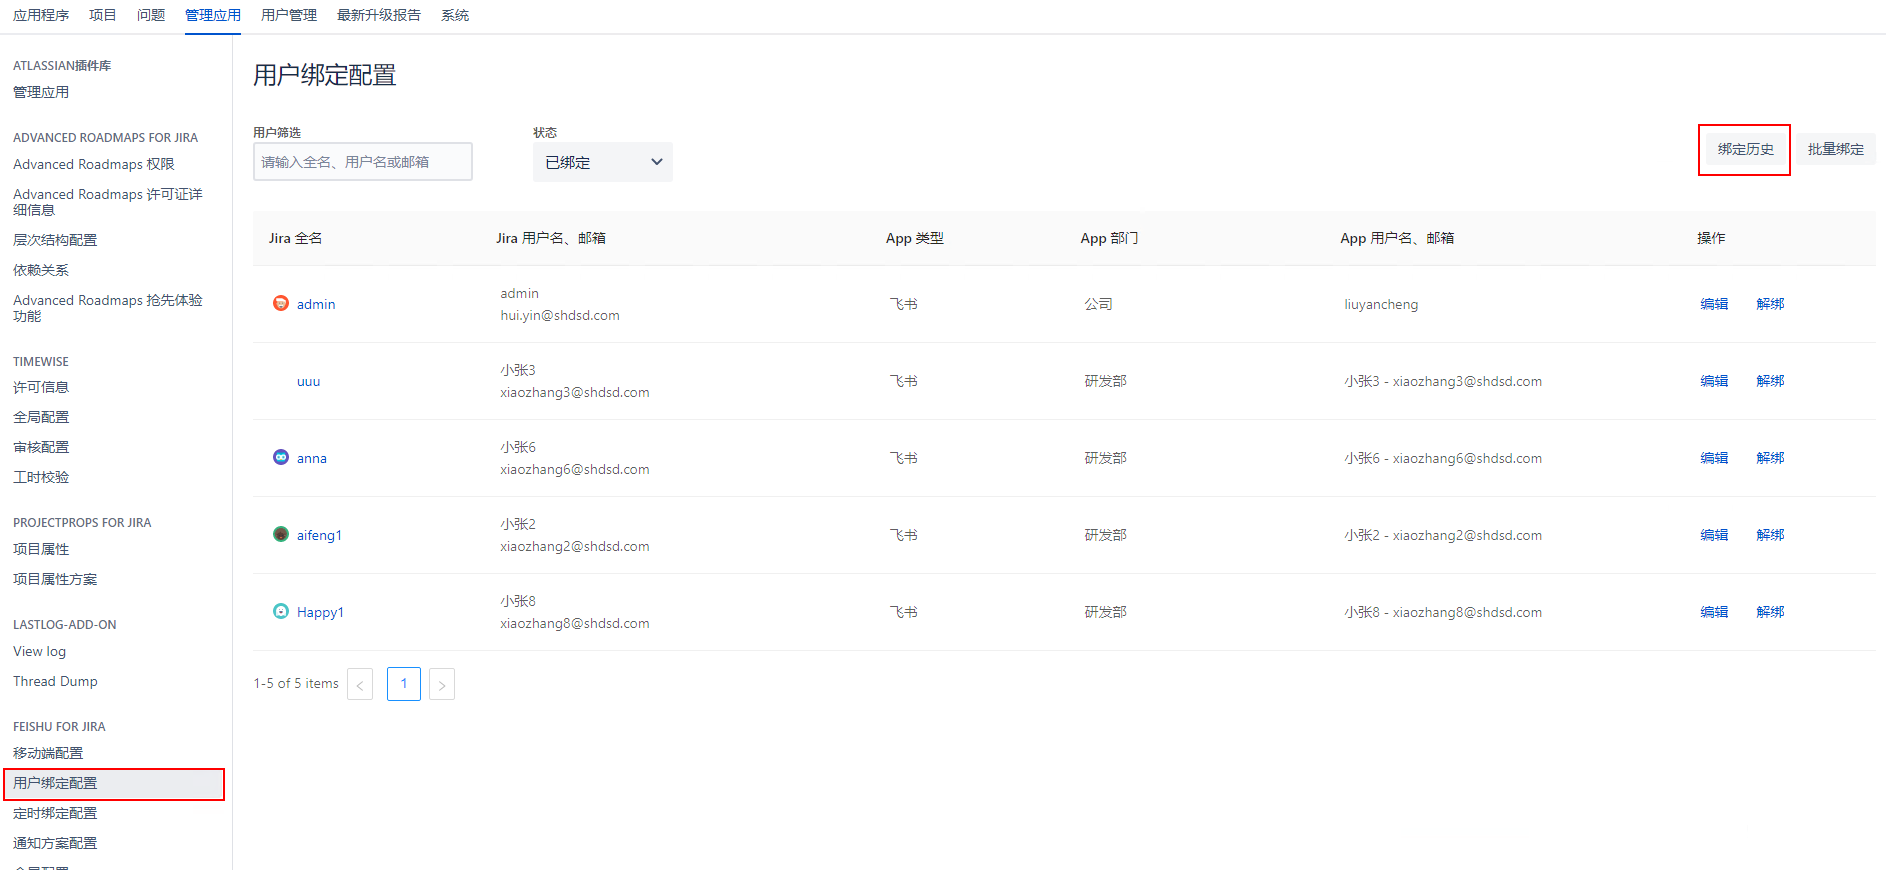Open the 状态 dropdown showing 已绑定
The image size is (1886, 870).
602,162
